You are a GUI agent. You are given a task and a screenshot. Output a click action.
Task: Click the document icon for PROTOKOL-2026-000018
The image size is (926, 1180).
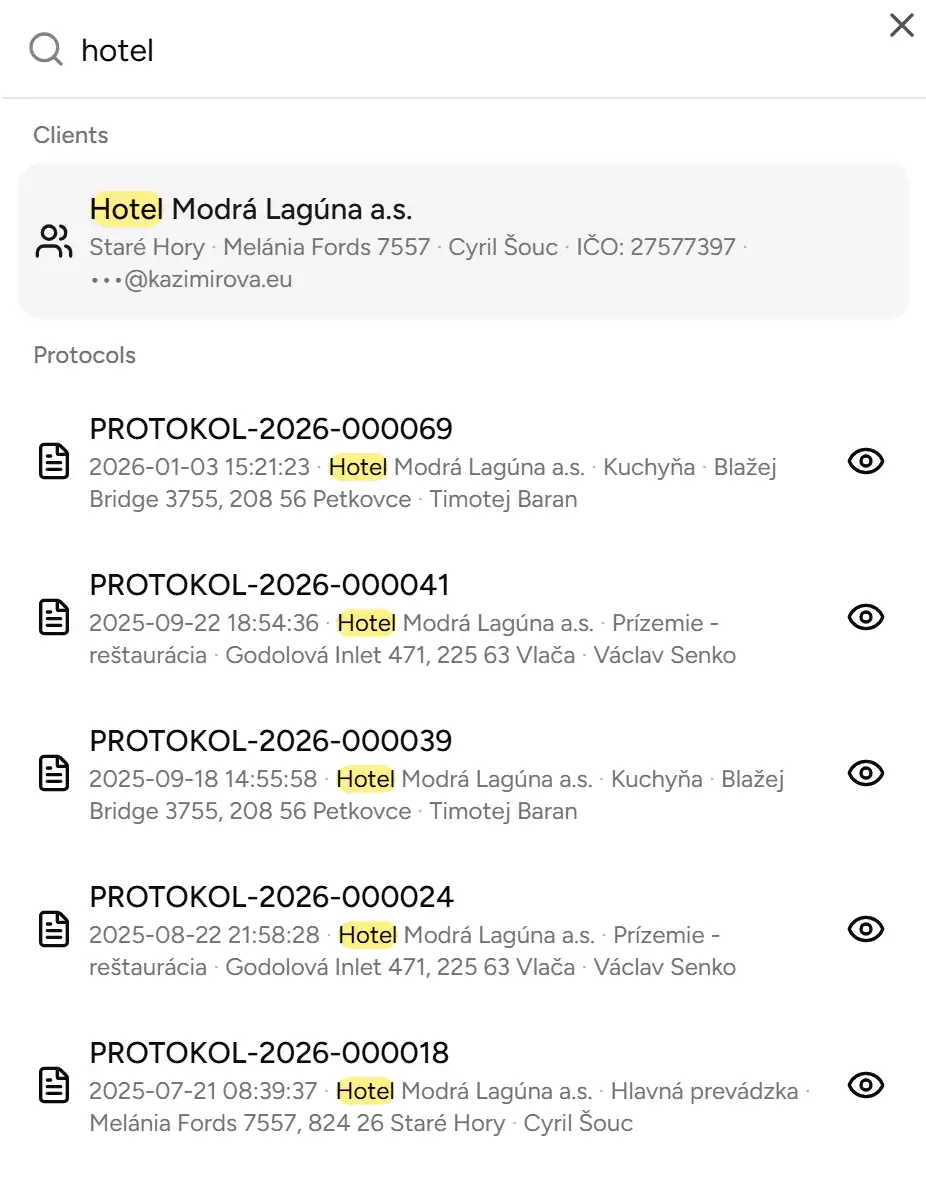click(x=53, y=1087)
